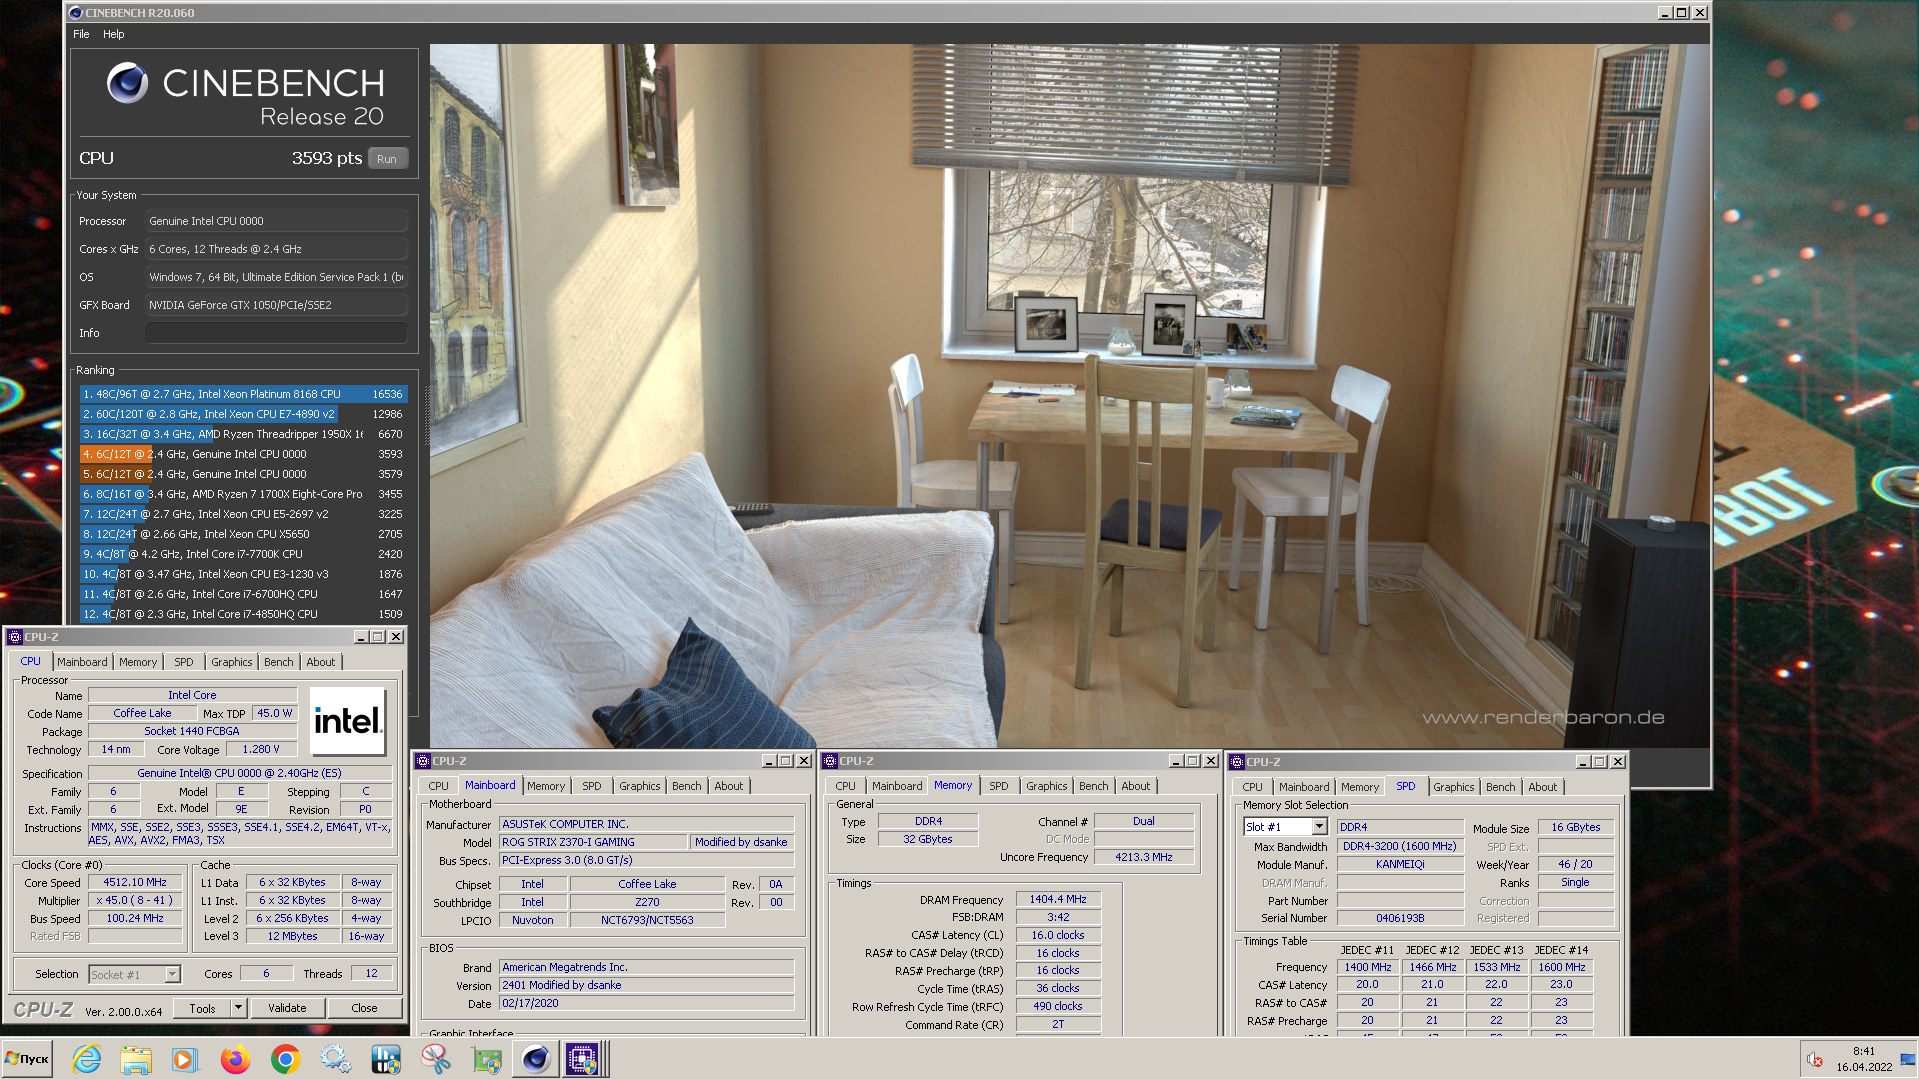
Task: Select Mainboard tab in SPD CPU-Z window
Action: 1304,787
